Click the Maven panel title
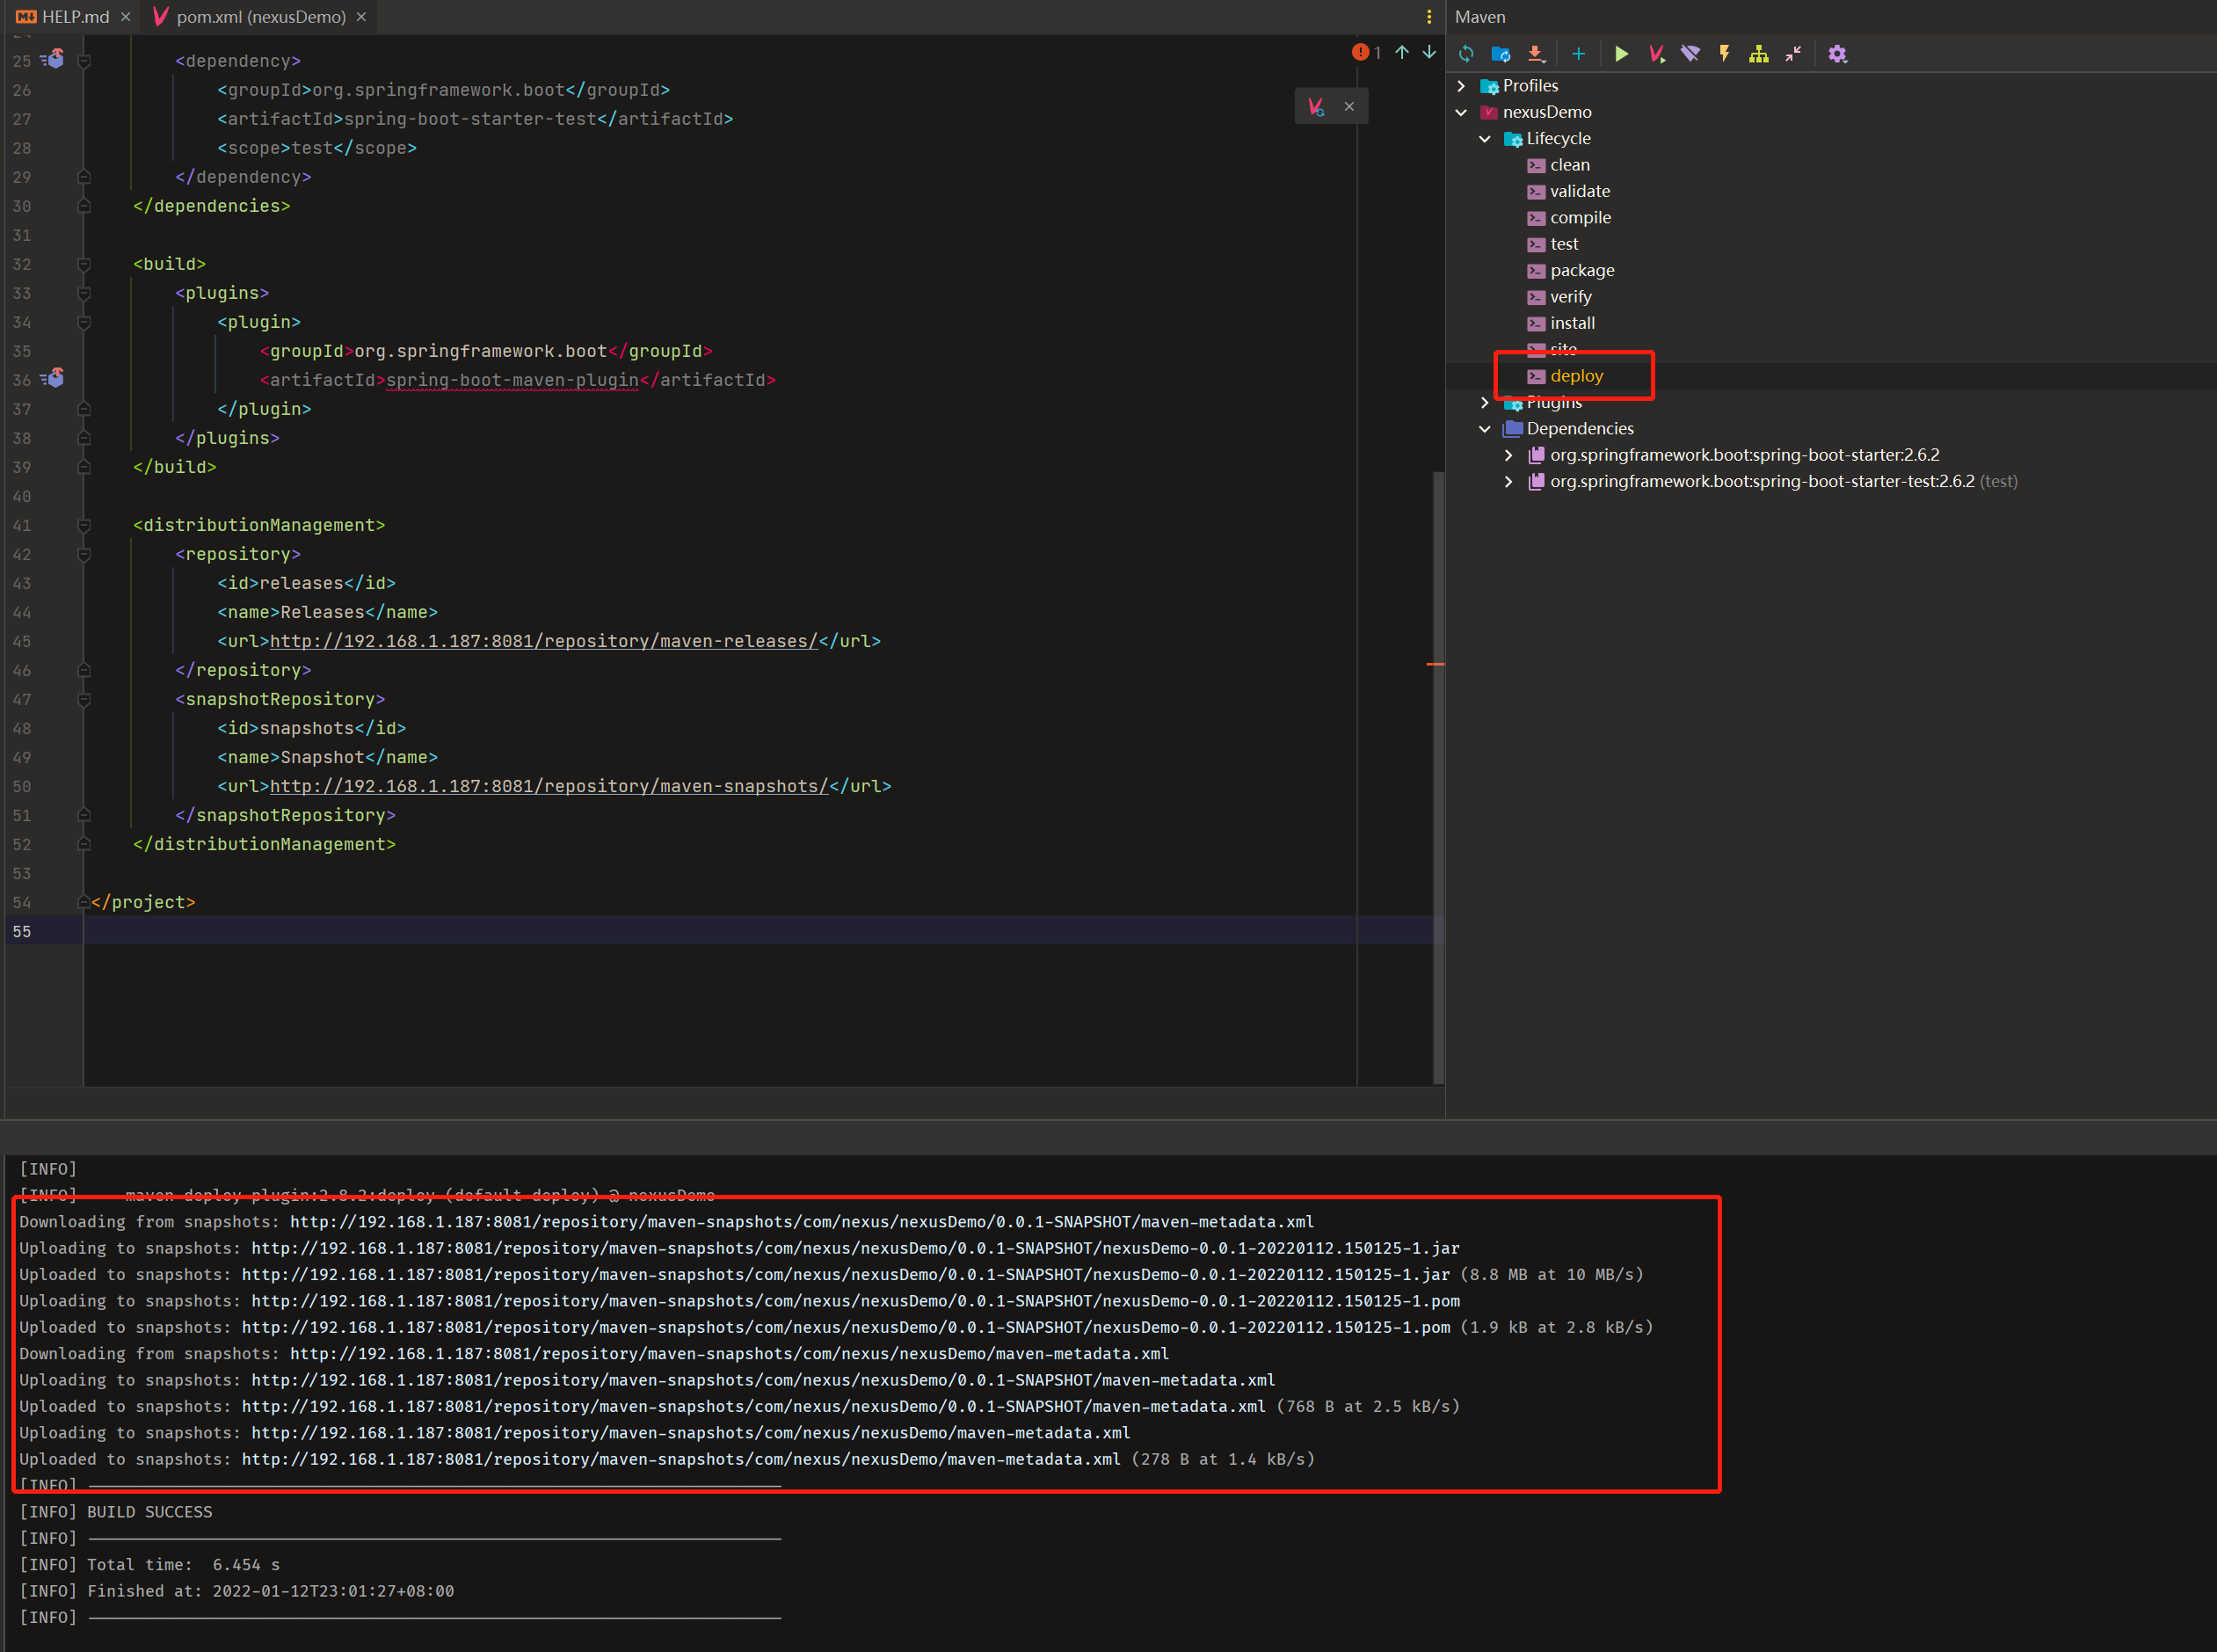Image resolution: width=2217 pixels, height=1652 pixels. tap(1480, 17)
